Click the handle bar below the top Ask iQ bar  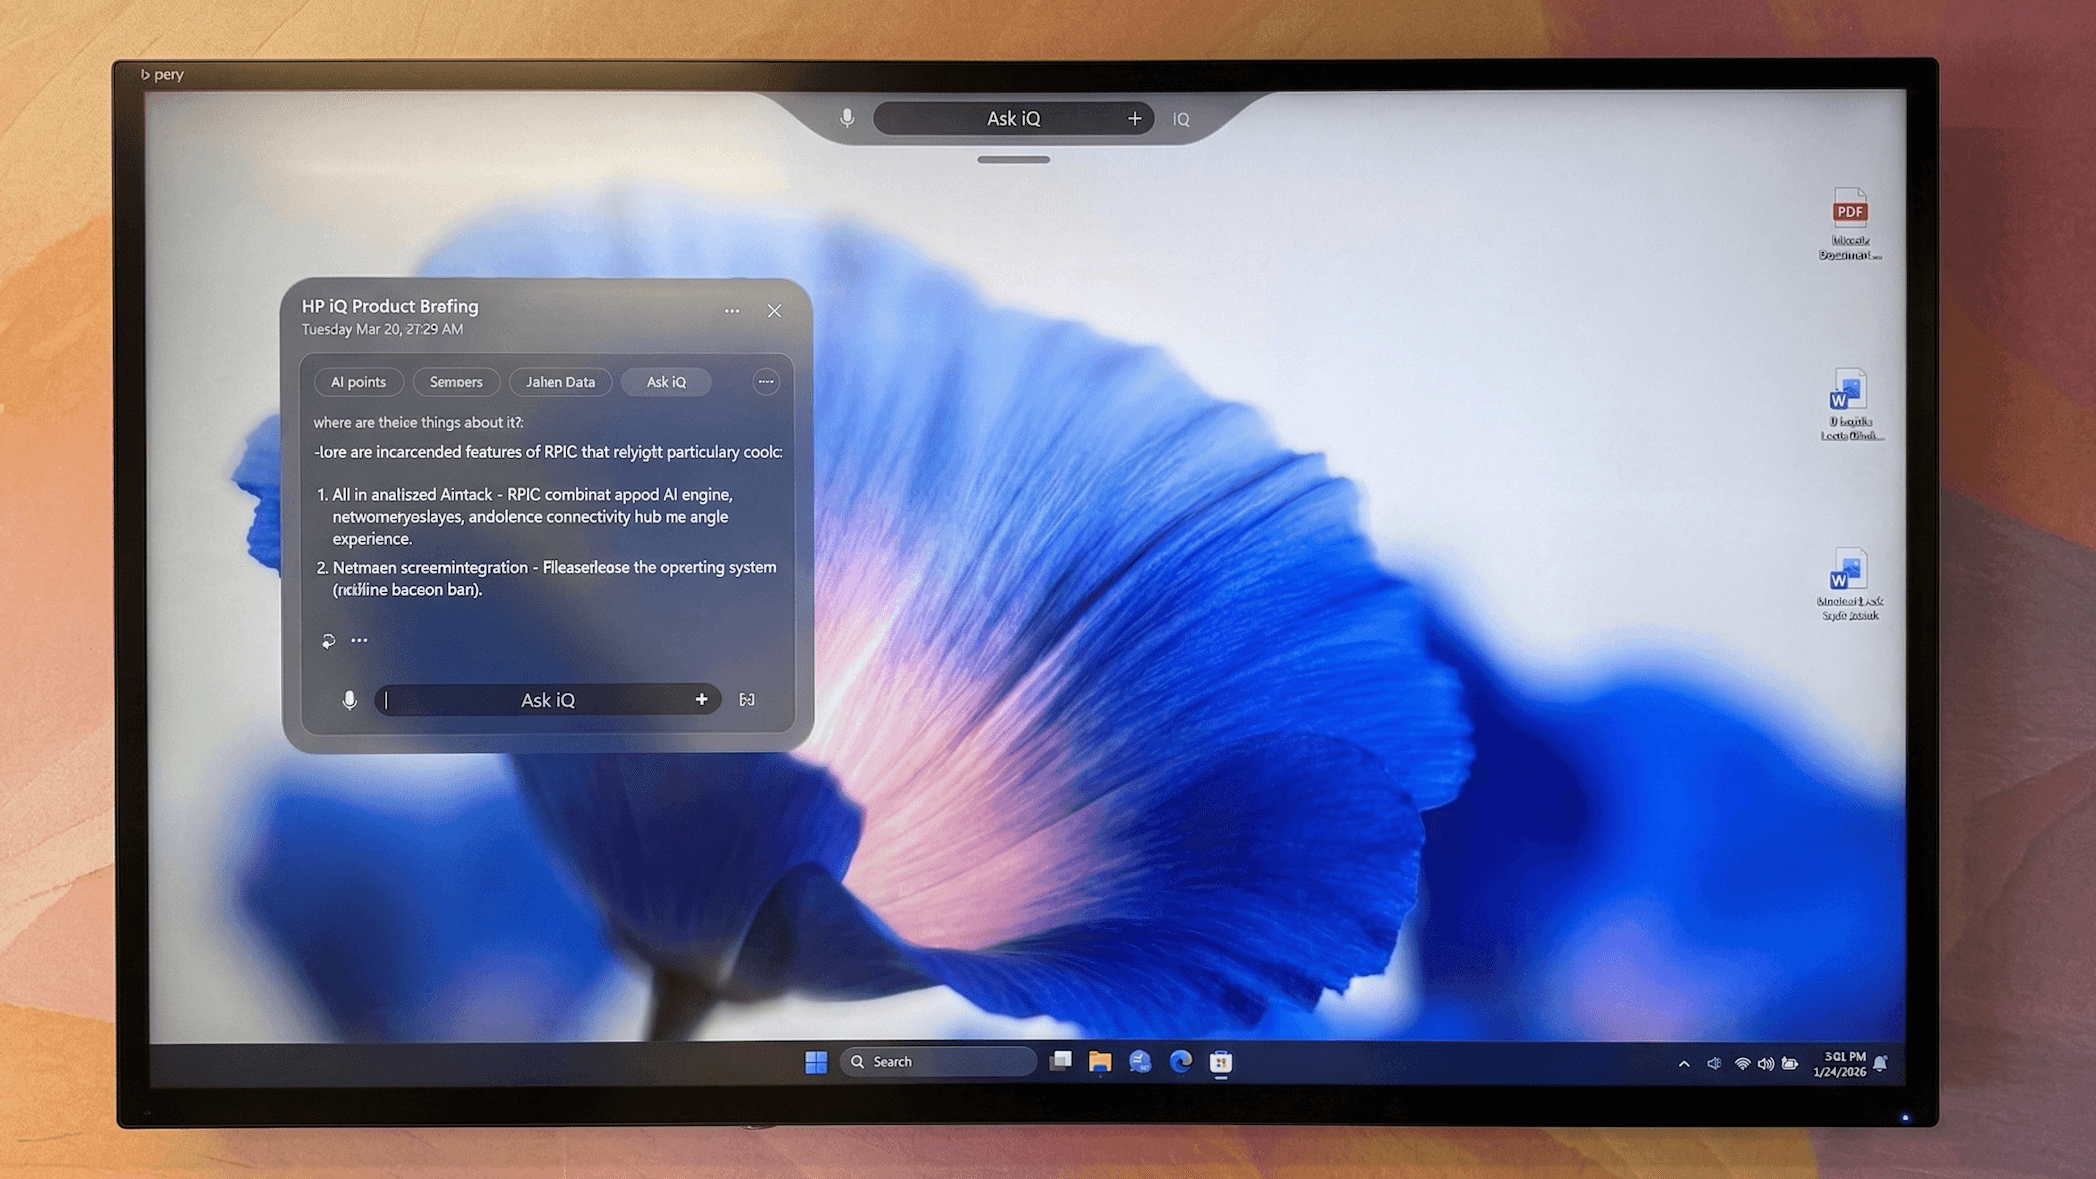(x=1013, y=159)
